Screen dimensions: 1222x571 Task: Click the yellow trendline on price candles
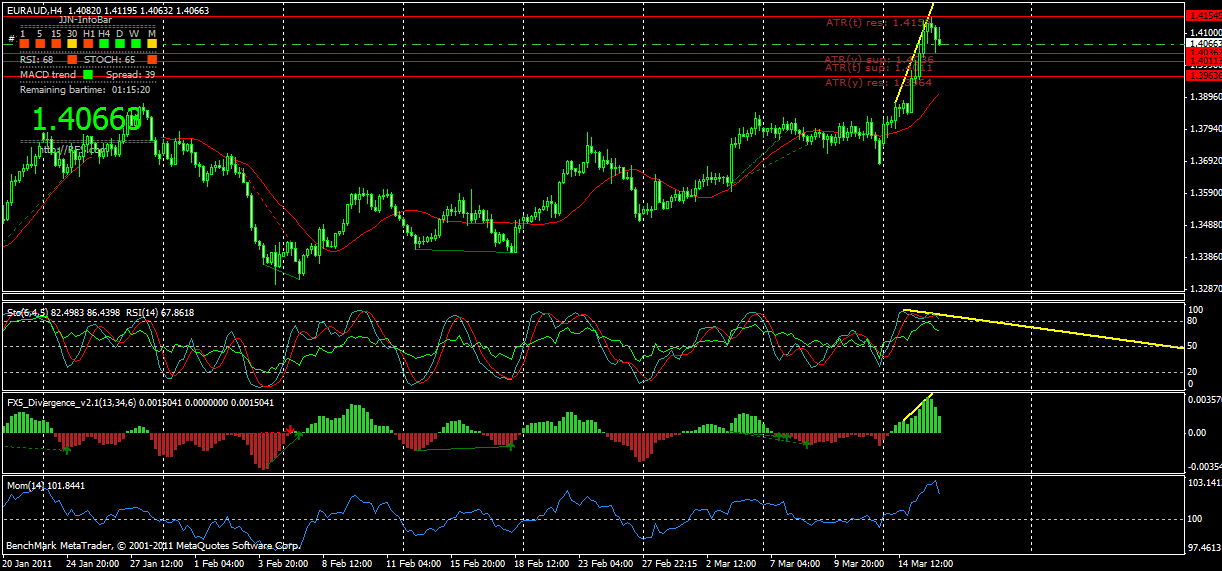click(x=913, y=55)
